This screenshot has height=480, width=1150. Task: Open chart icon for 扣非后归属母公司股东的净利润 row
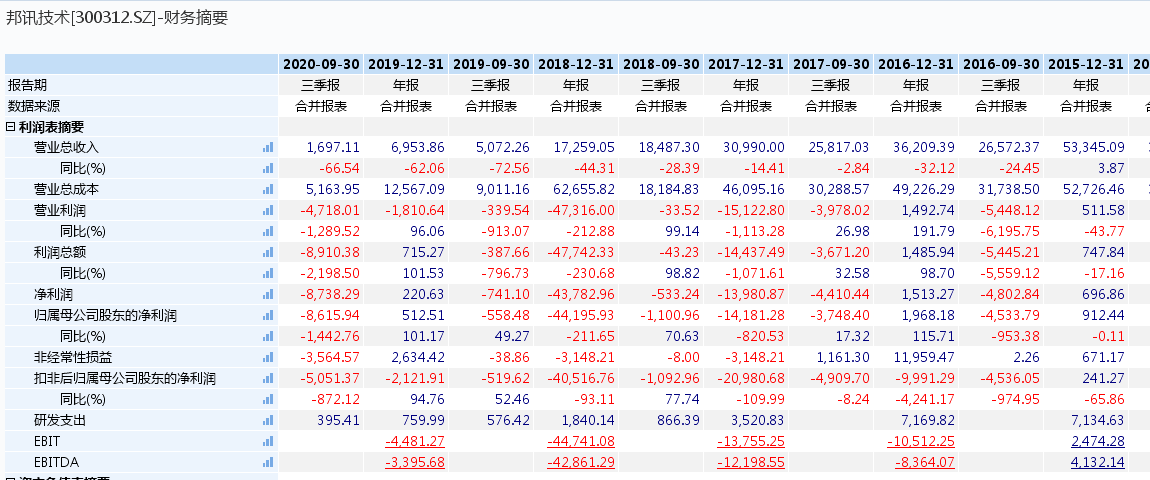point(268,379)
